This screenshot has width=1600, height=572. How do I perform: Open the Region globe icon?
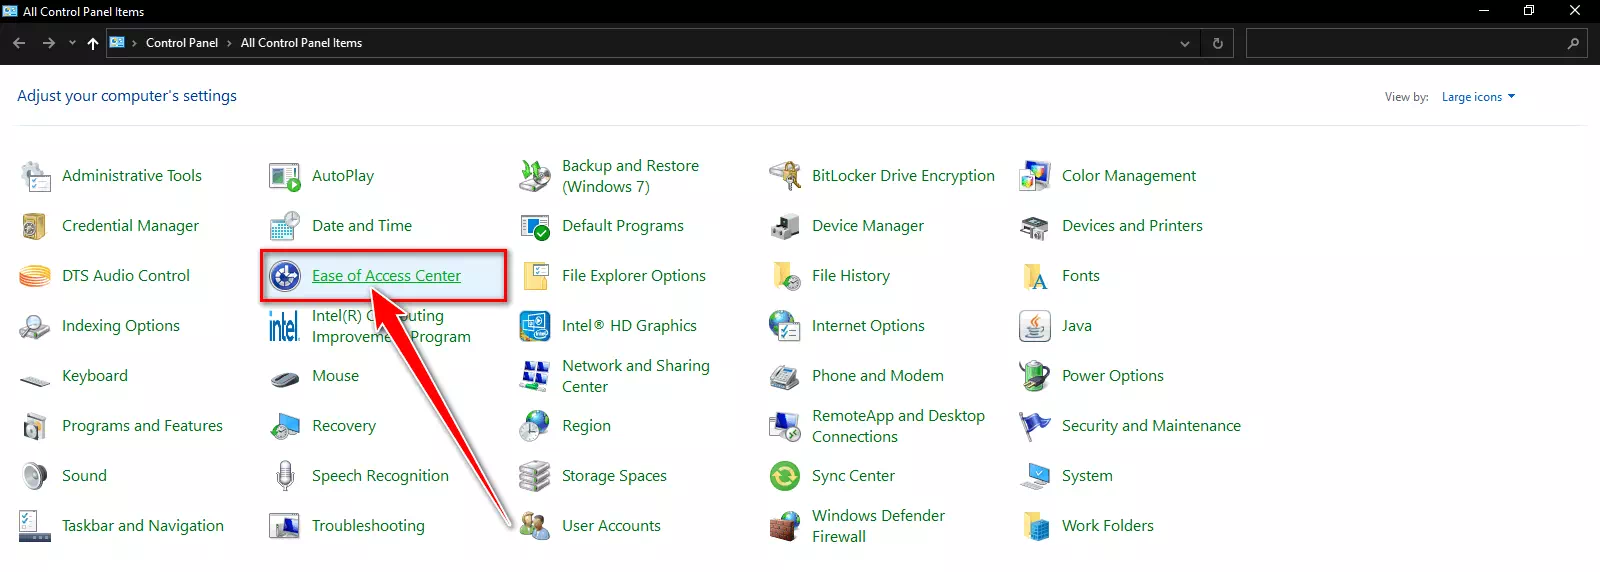(535, 426)
